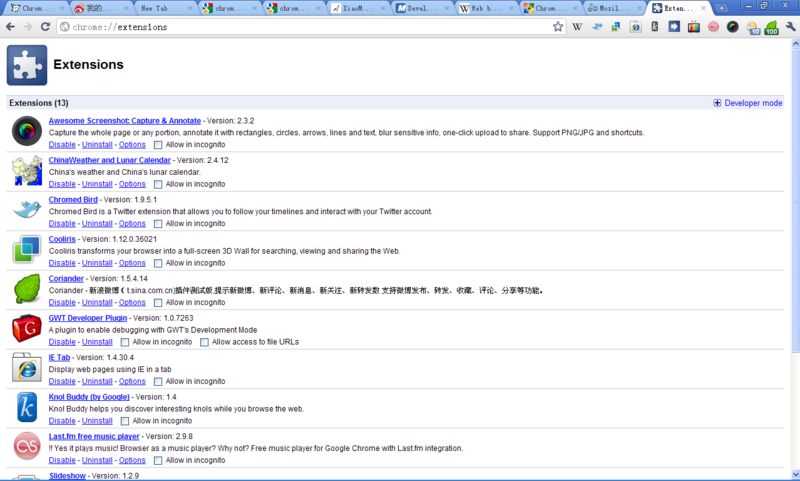The width and height of the screenshot is (800, 481).
Task: Go back with the browser back arrow
Action: coord(11,27)
